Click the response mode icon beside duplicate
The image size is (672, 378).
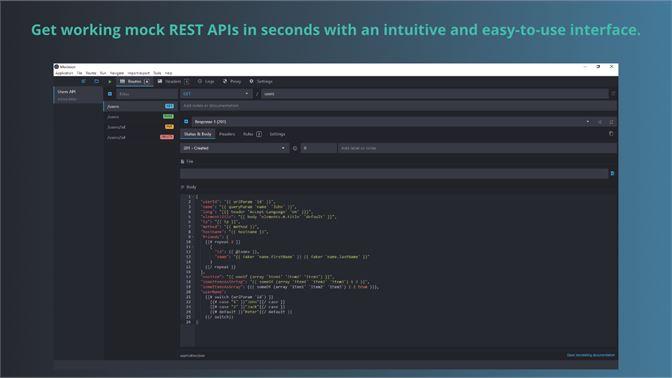(612, 122)
